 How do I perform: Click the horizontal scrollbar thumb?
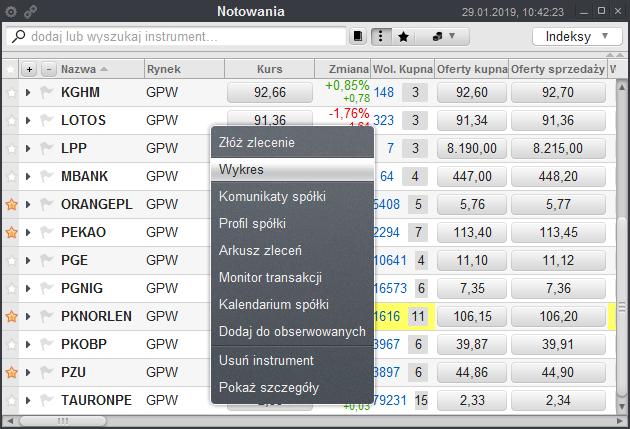[63, 421]
